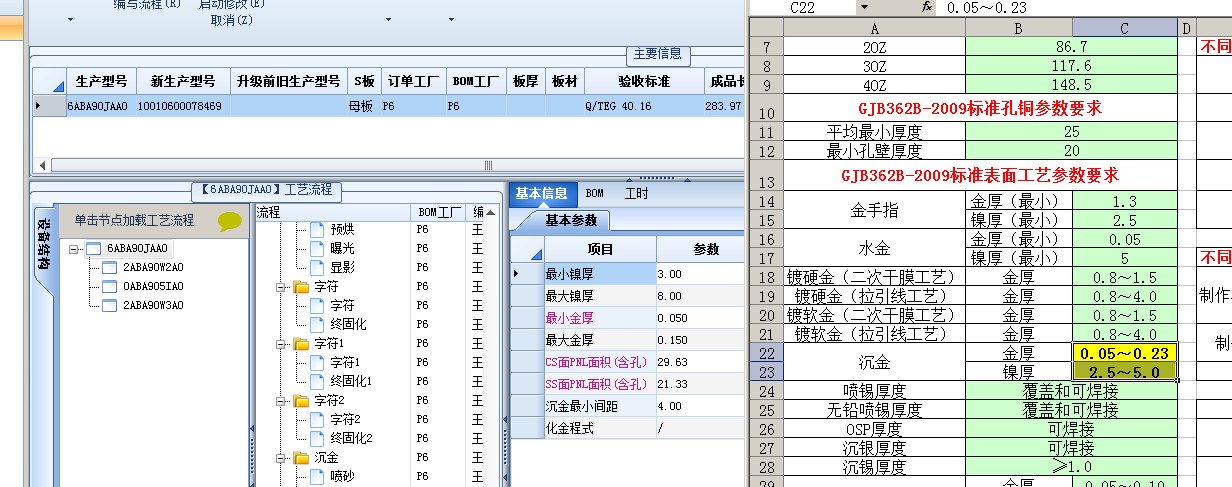Screen dimensions: 1232x487
Task: Click the 字符1 folder icon
Action: (x=302, y=344)
